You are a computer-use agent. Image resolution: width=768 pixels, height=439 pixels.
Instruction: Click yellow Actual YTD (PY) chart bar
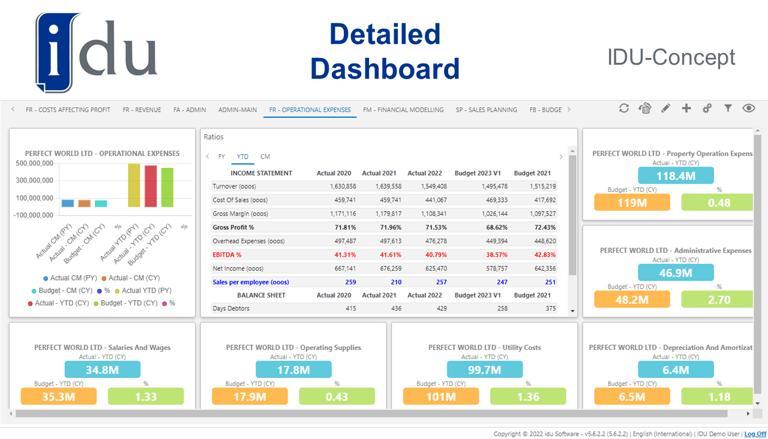point(134,185)
